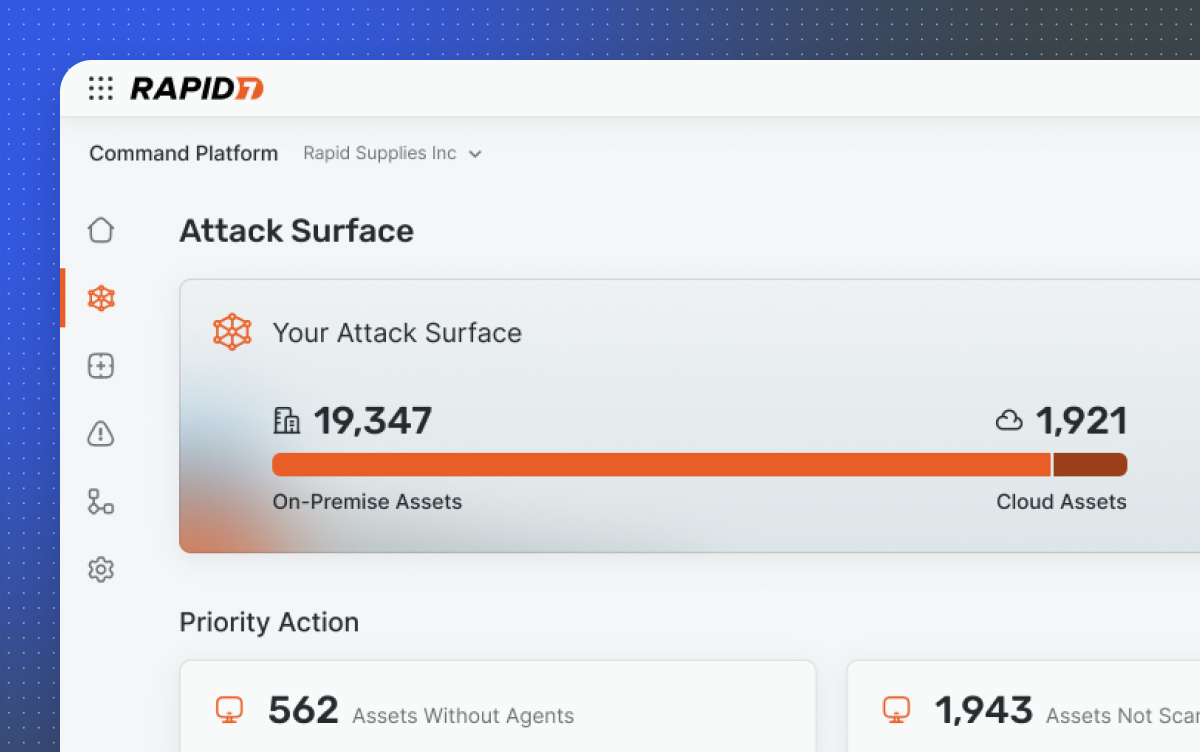Go to Home in sidebar

tap(101, 230)
